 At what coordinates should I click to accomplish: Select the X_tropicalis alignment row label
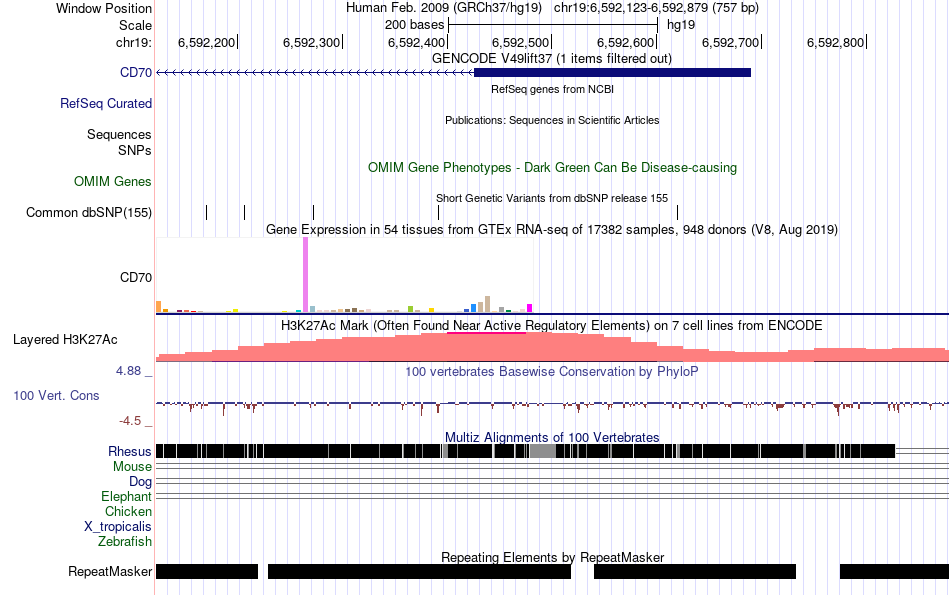tap(118, 527)
